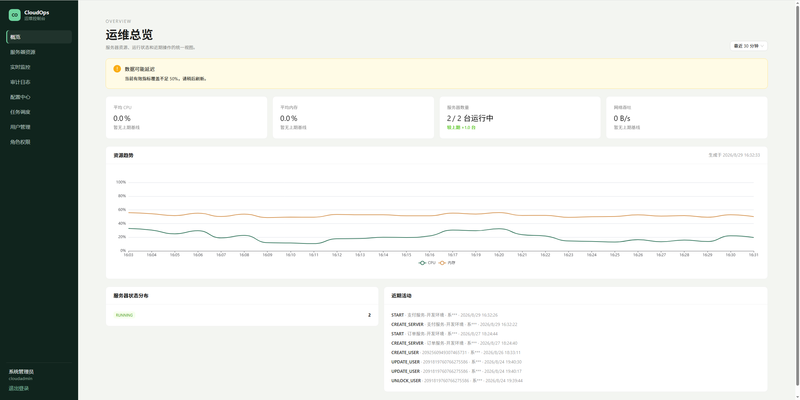The image size is (800, 400).
Task: Click the 网络吞吐 stat card
Action: (687, 117)
